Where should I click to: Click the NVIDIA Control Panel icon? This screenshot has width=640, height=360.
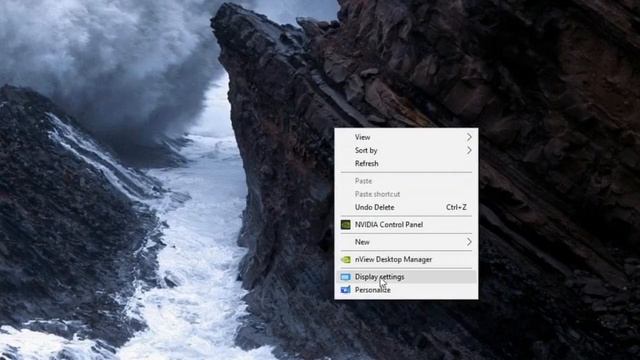(x=345, y=224)
